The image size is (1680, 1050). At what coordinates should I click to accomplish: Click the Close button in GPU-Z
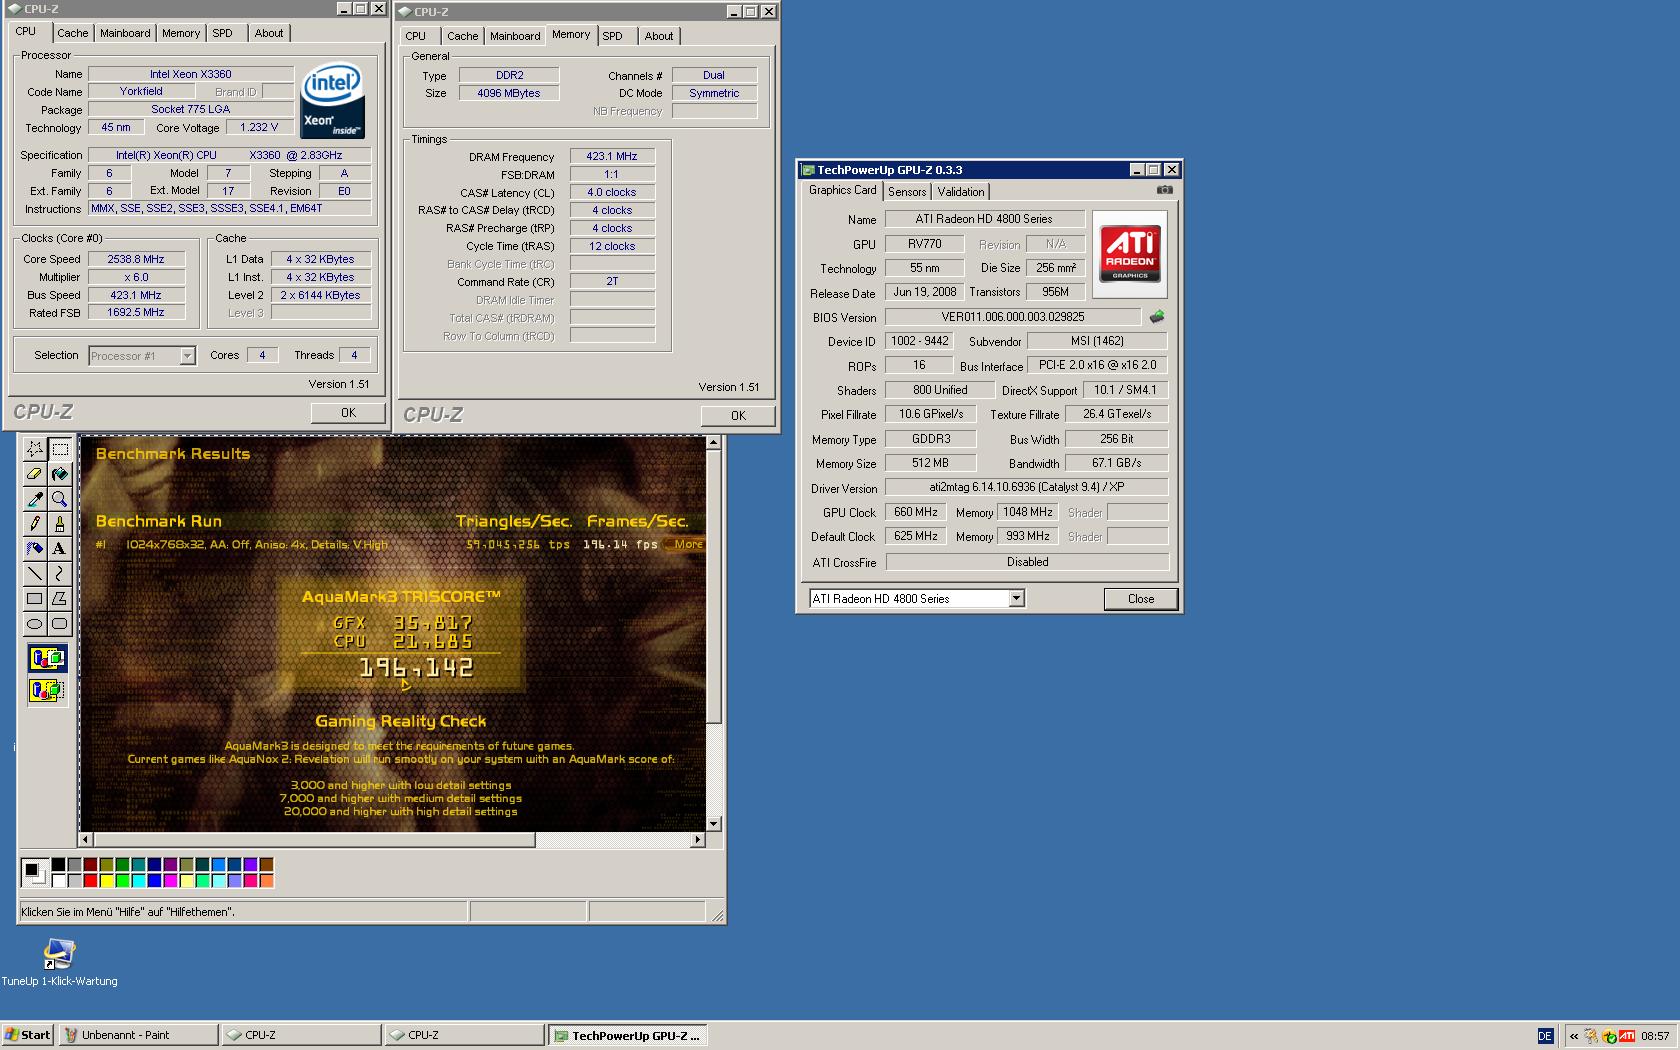coord(1141,599)
